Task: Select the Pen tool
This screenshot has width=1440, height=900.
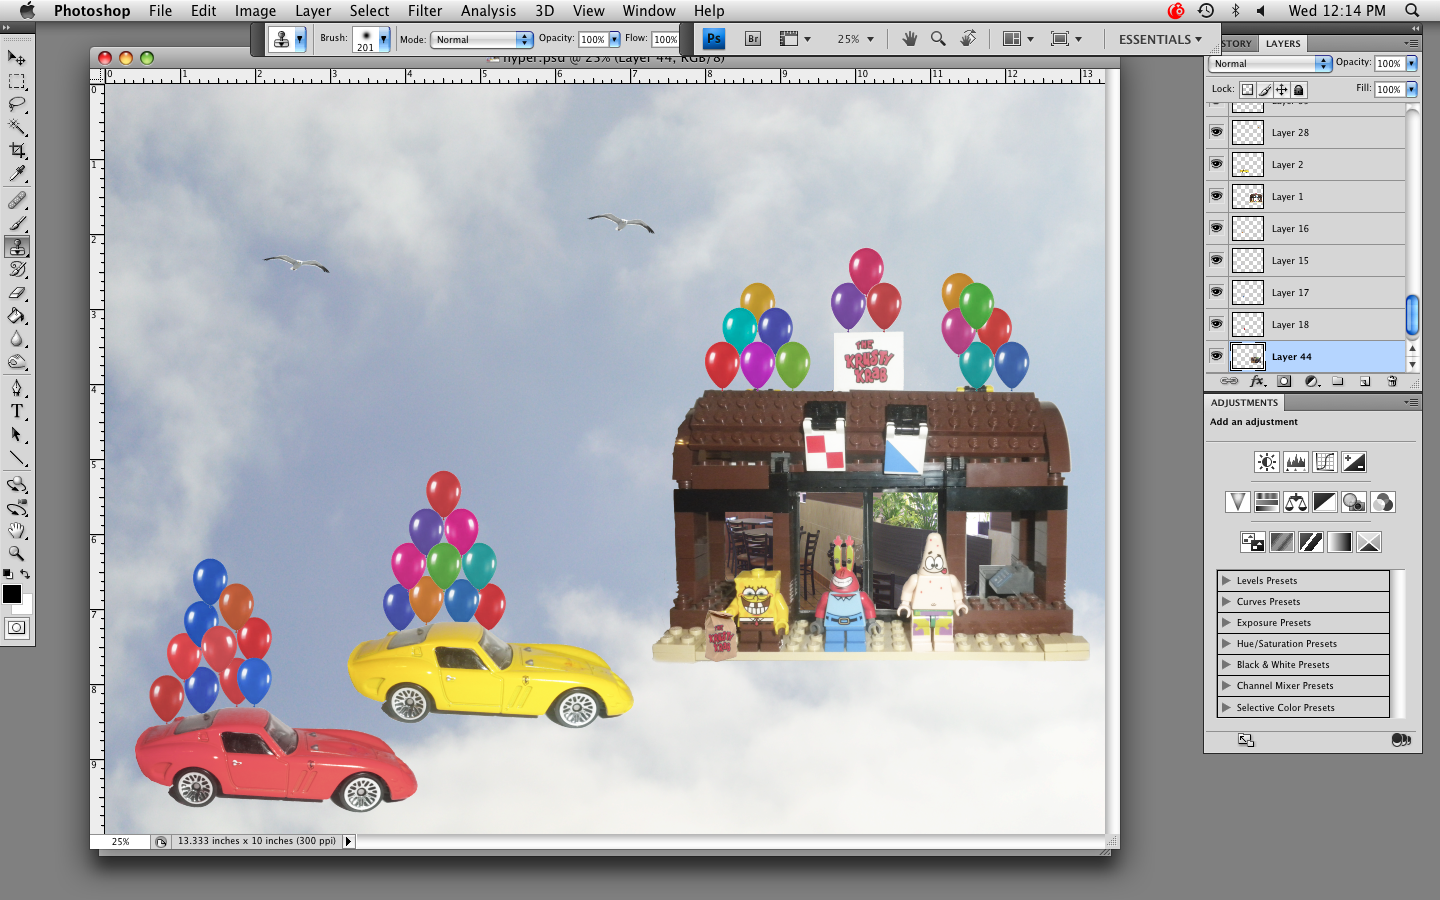Action: (17, 388)
